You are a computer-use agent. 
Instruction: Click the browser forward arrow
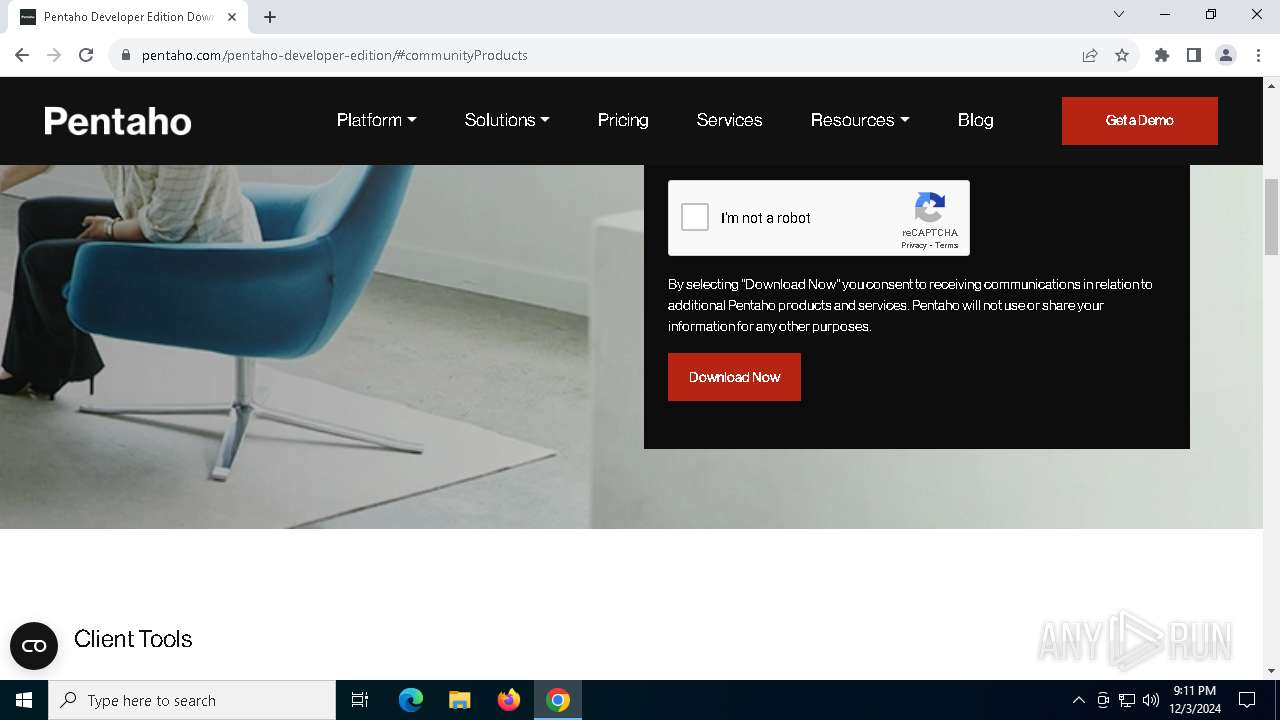coord(54,55)
